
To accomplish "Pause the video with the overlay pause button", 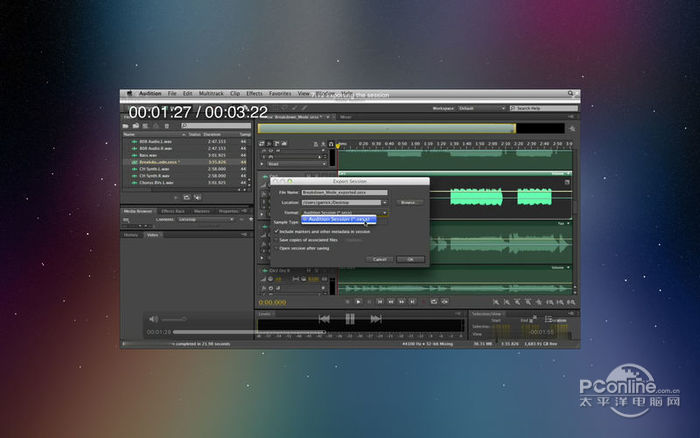I will [x=350, y=319].
